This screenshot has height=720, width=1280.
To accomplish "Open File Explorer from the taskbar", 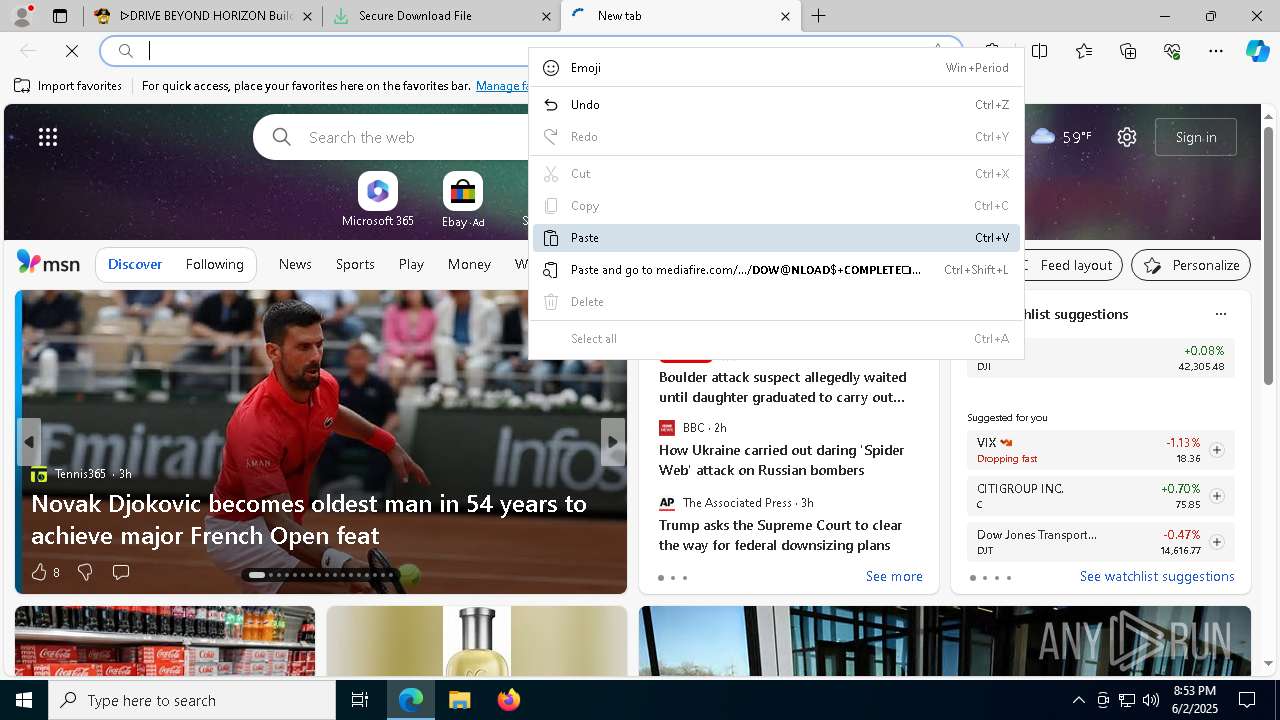I will pos(459,700).
